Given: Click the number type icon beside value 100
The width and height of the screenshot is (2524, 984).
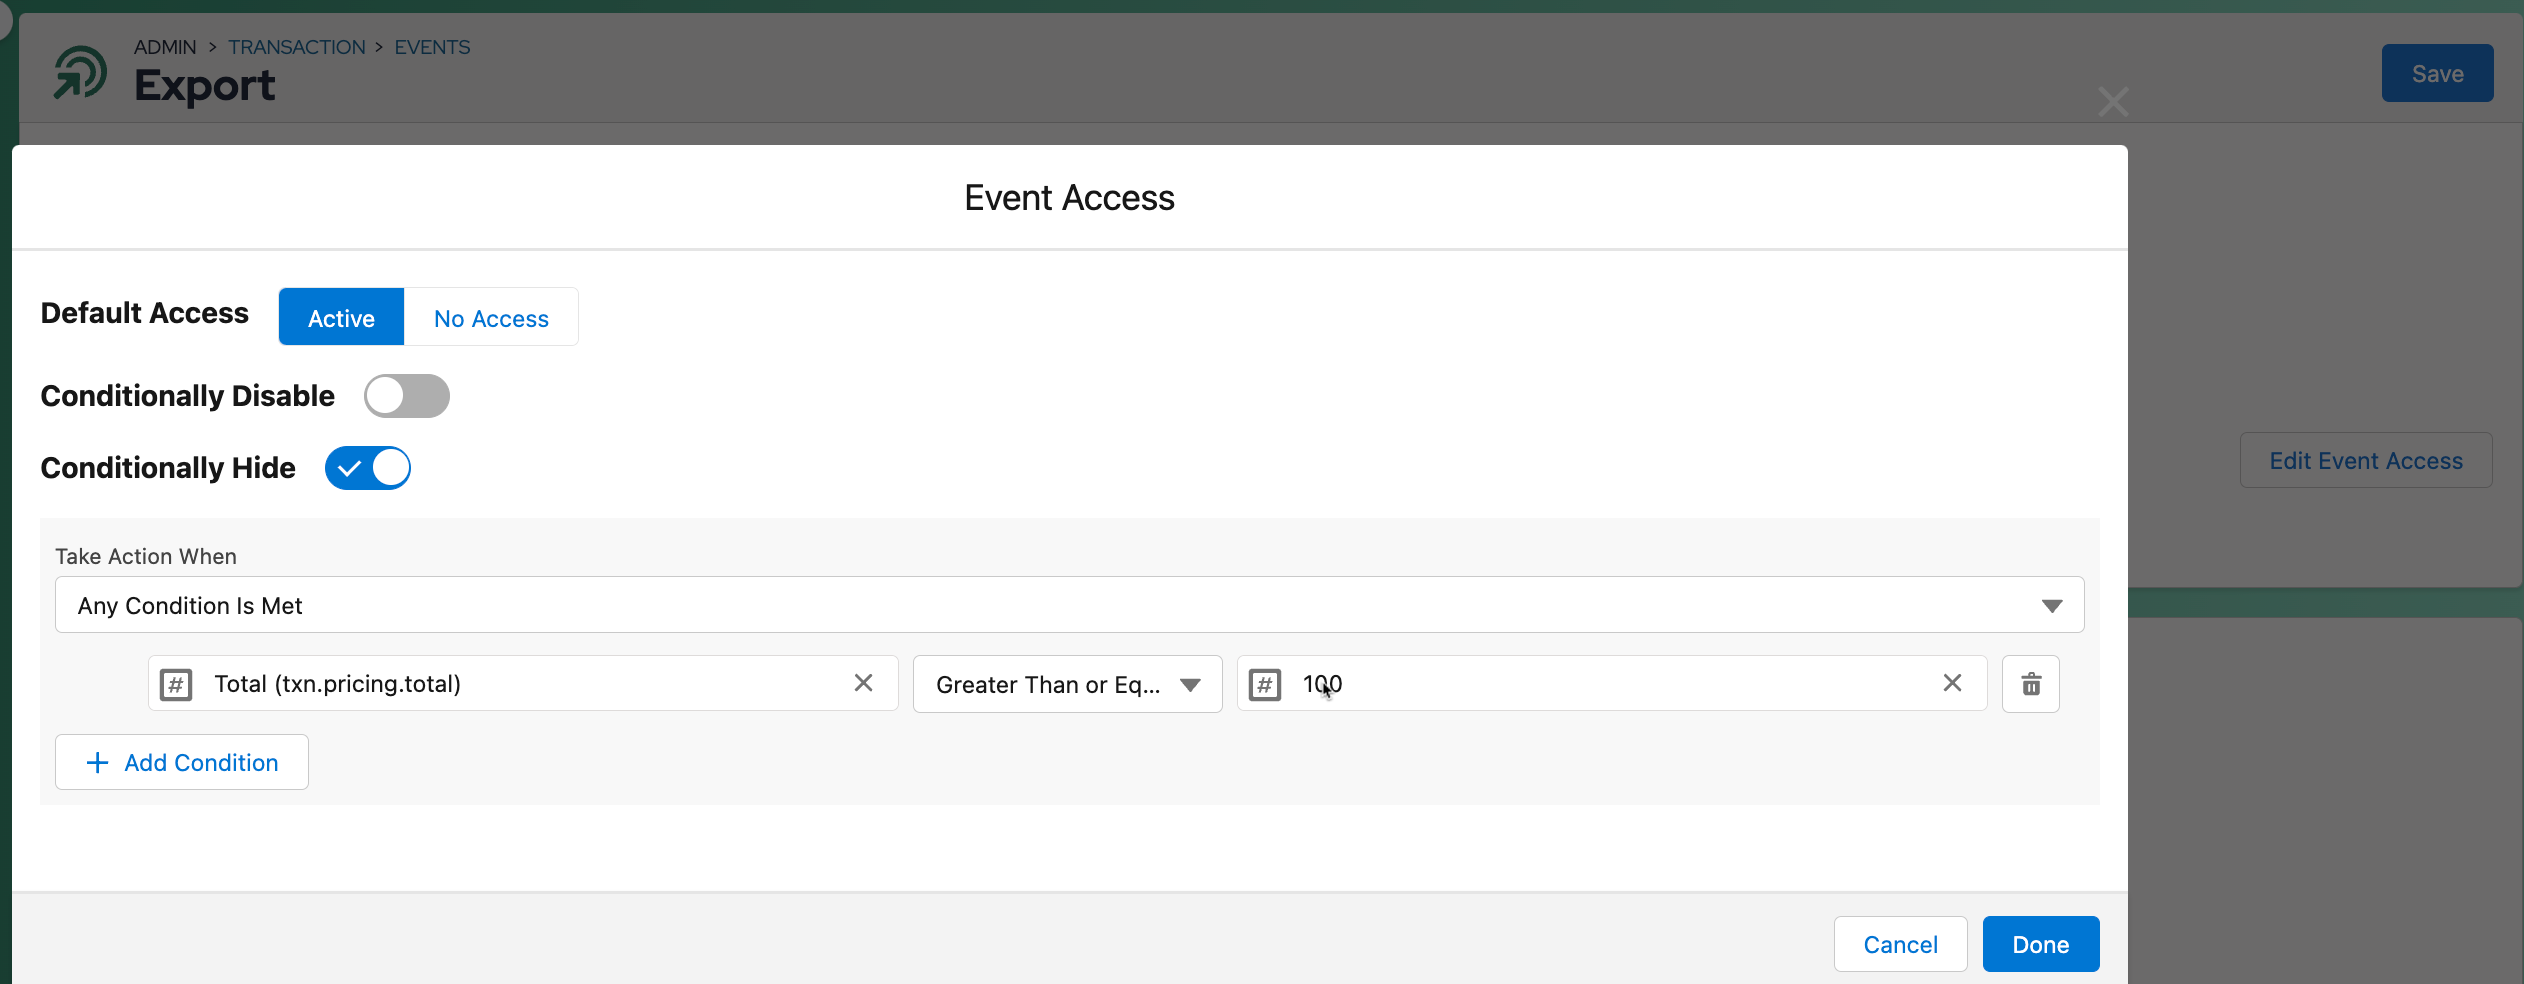Looking at the screenshot, I should [1265, 685].
